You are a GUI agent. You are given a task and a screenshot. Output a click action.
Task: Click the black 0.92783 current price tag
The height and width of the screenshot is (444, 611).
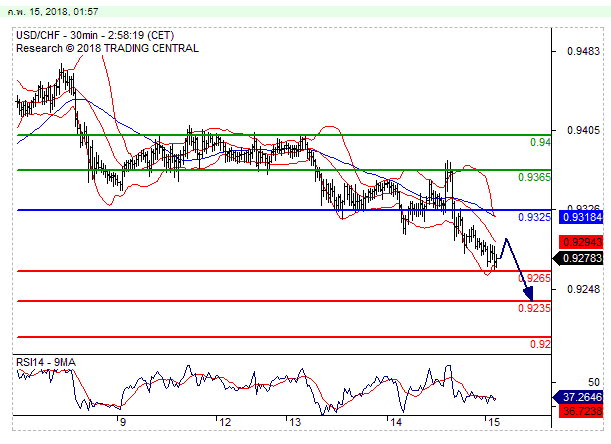point(578,258)
